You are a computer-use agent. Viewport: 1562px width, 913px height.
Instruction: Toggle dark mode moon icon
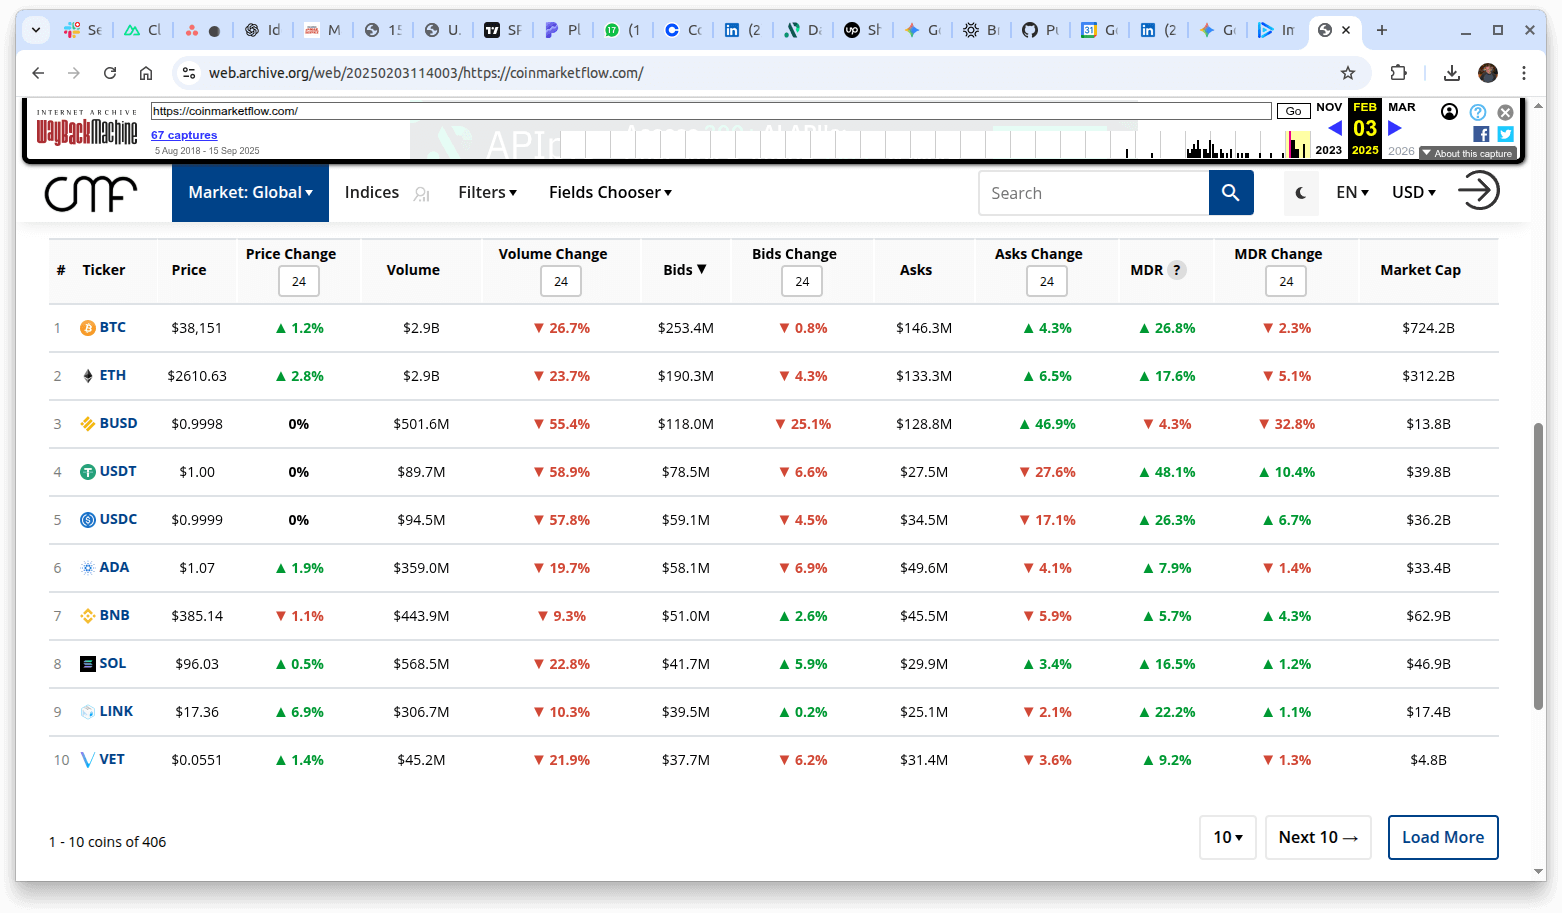pos(1300,193)
